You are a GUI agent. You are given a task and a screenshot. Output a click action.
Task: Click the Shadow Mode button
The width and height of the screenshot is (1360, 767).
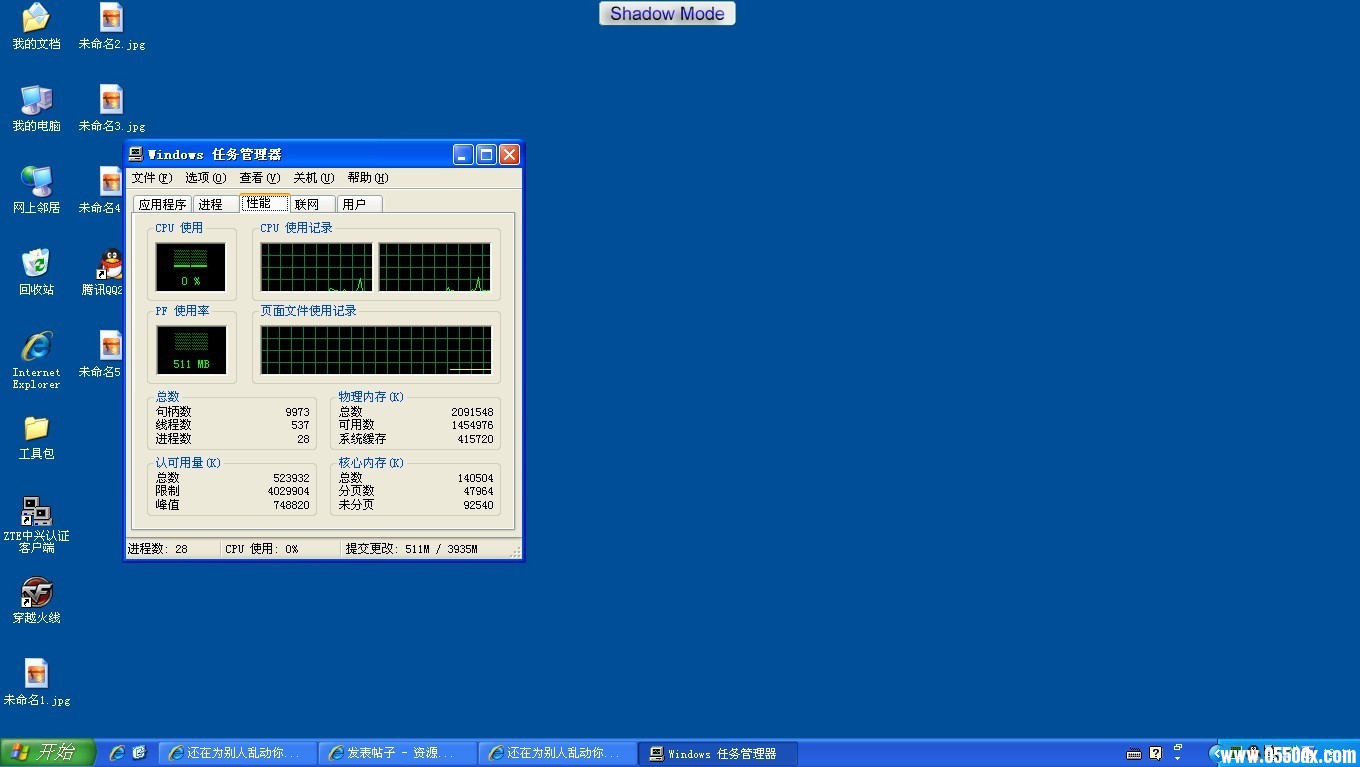point(667,13)
